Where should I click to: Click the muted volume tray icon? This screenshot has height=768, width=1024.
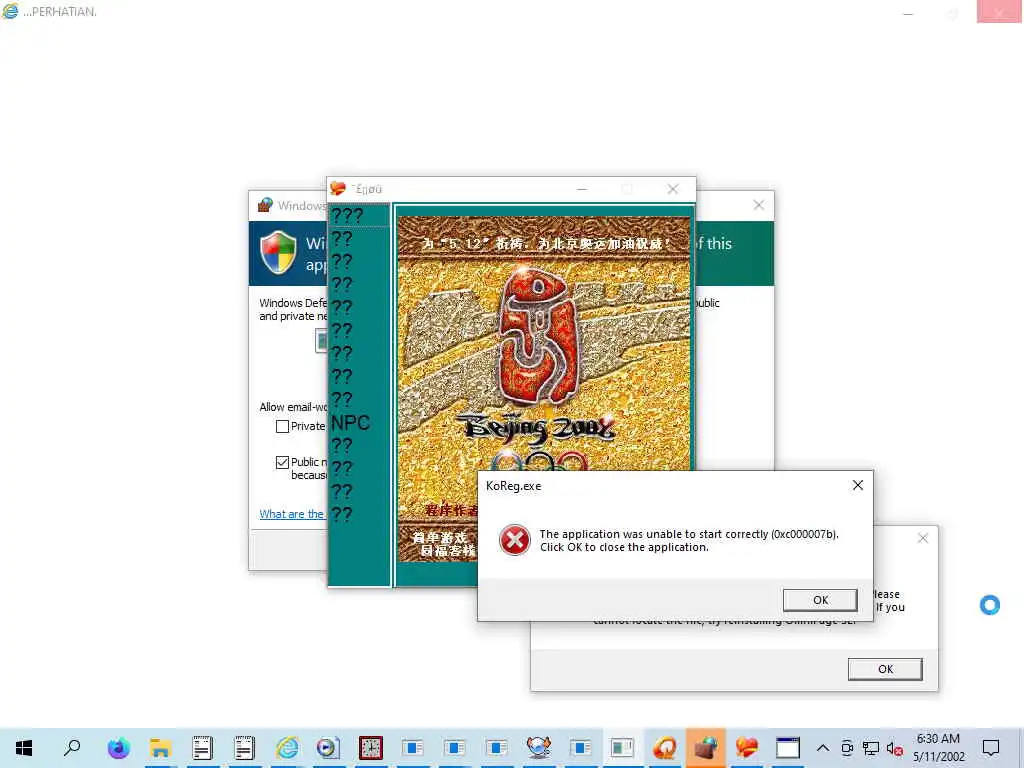pyautogui.click(x=895, y=748)
